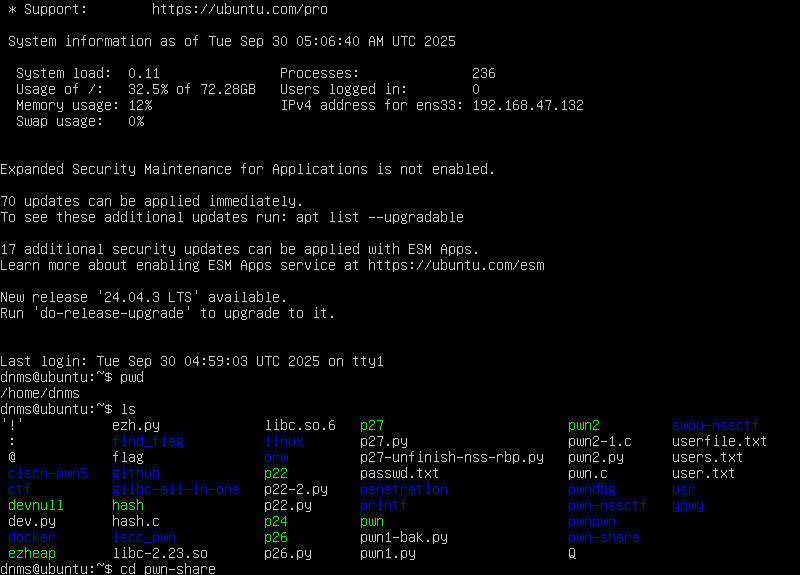Click the glibc-all-in-one directory
This screenshot has height=575, width=800.
tap(176, 489)
